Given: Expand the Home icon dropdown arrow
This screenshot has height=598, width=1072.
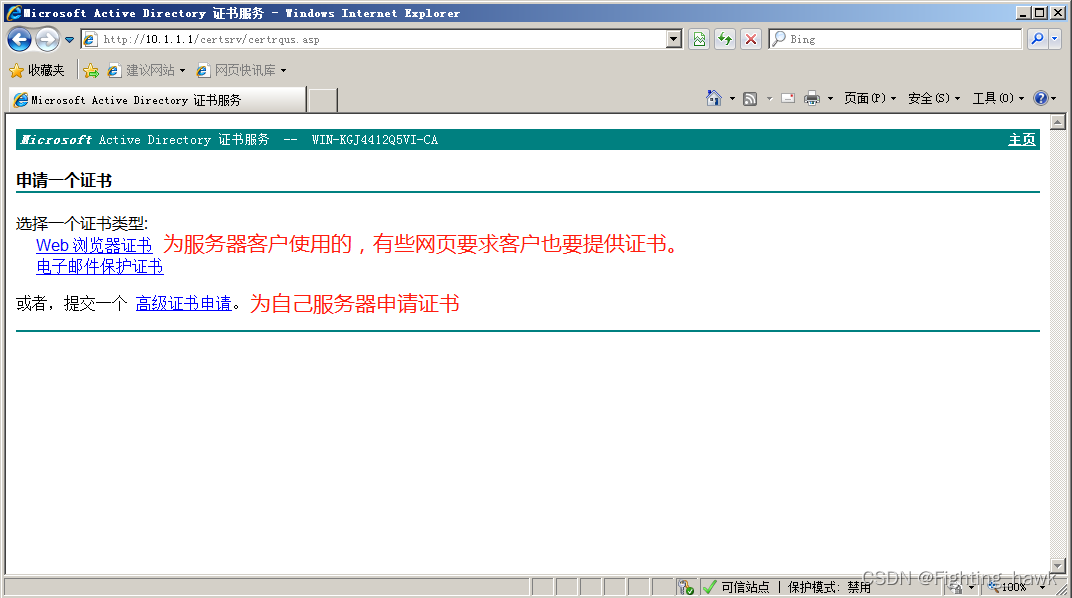Looking at the screenshot, I should [x=732, y=98].
